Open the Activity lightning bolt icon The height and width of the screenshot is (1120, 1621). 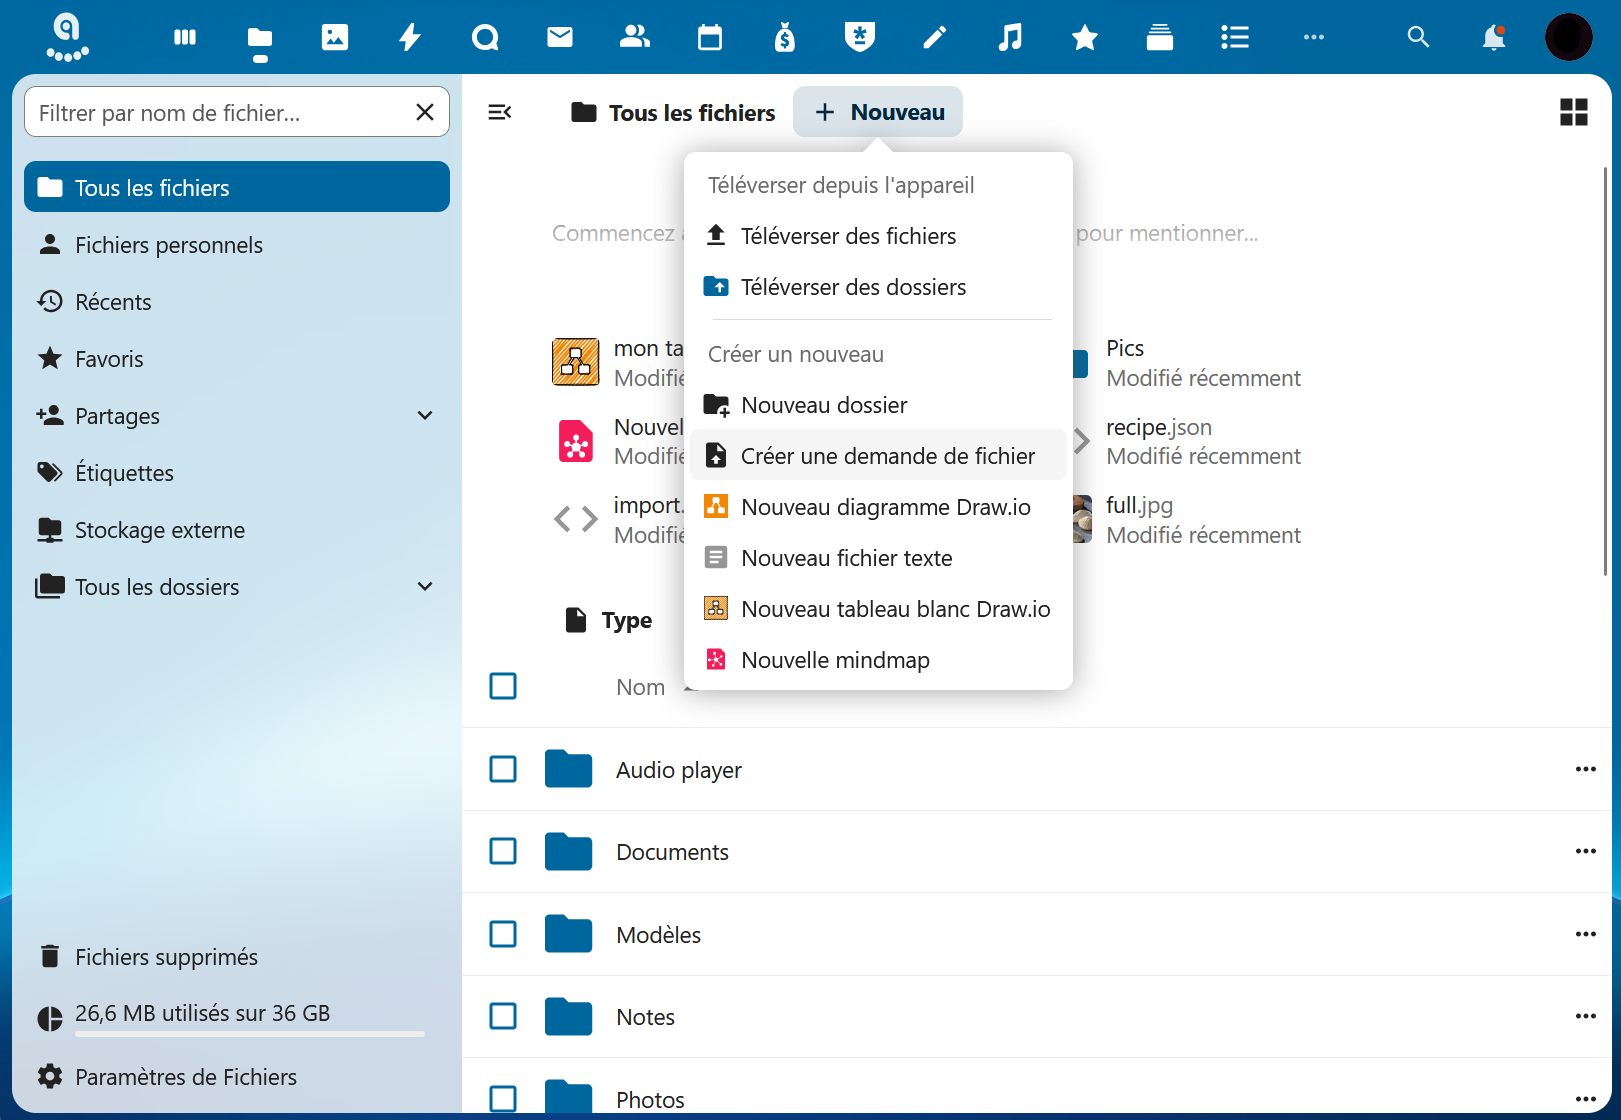410,38
